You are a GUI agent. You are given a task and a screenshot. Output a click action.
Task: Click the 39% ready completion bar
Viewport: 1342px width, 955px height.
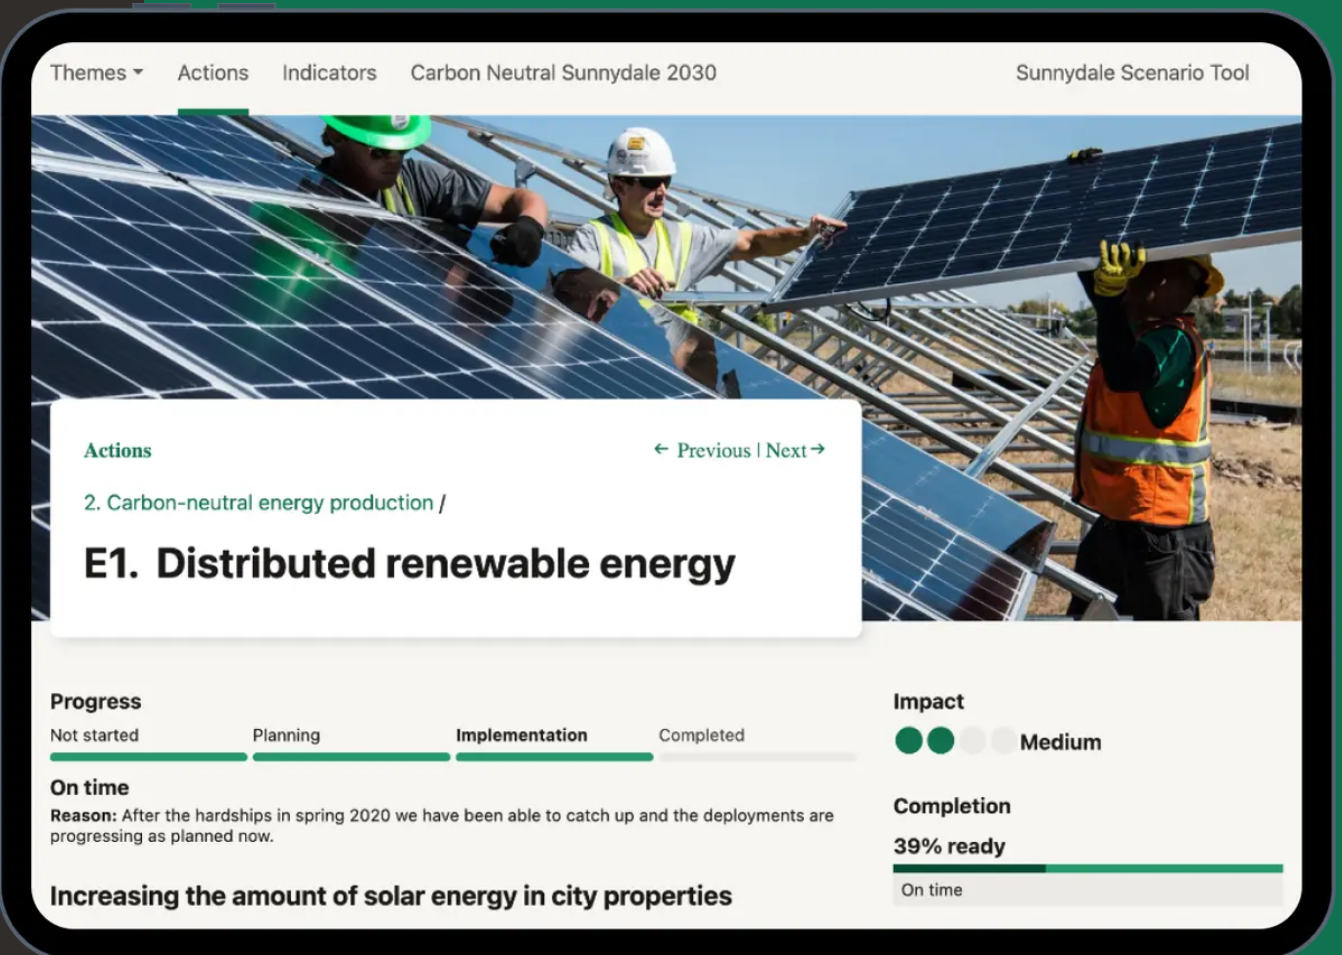[x=1087, y=868]
